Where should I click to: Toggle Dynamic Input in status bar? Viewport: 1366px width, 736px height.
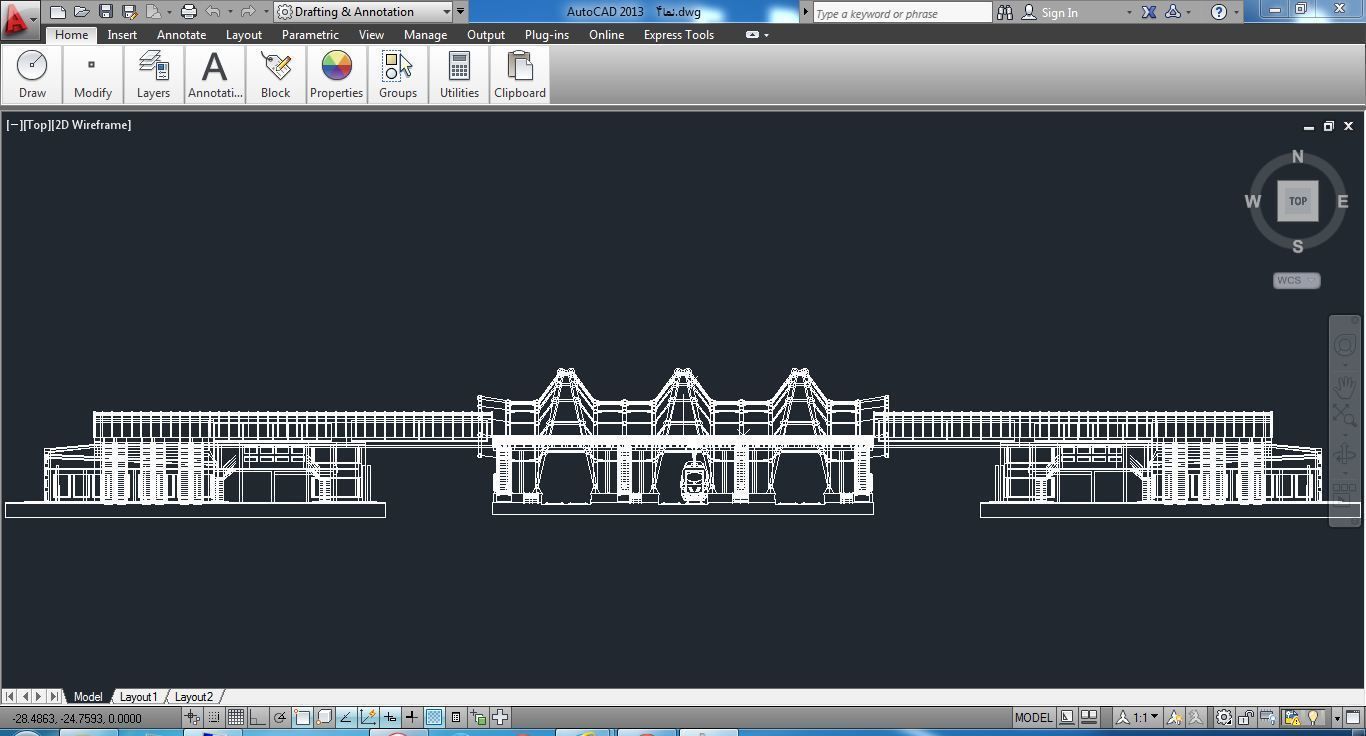(x=390, y=717)
